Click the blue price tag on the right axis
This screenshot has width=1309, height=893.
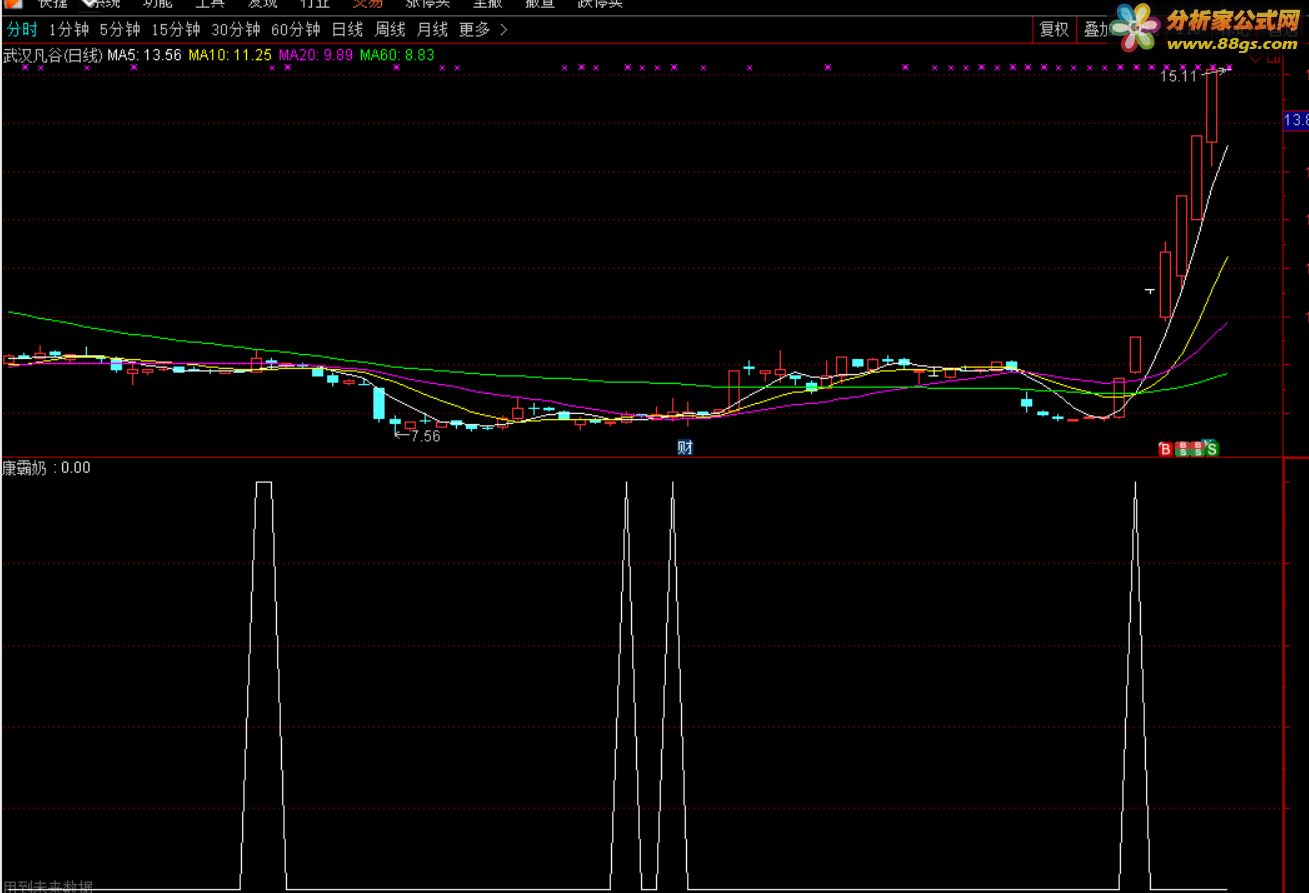(1296, 121)
